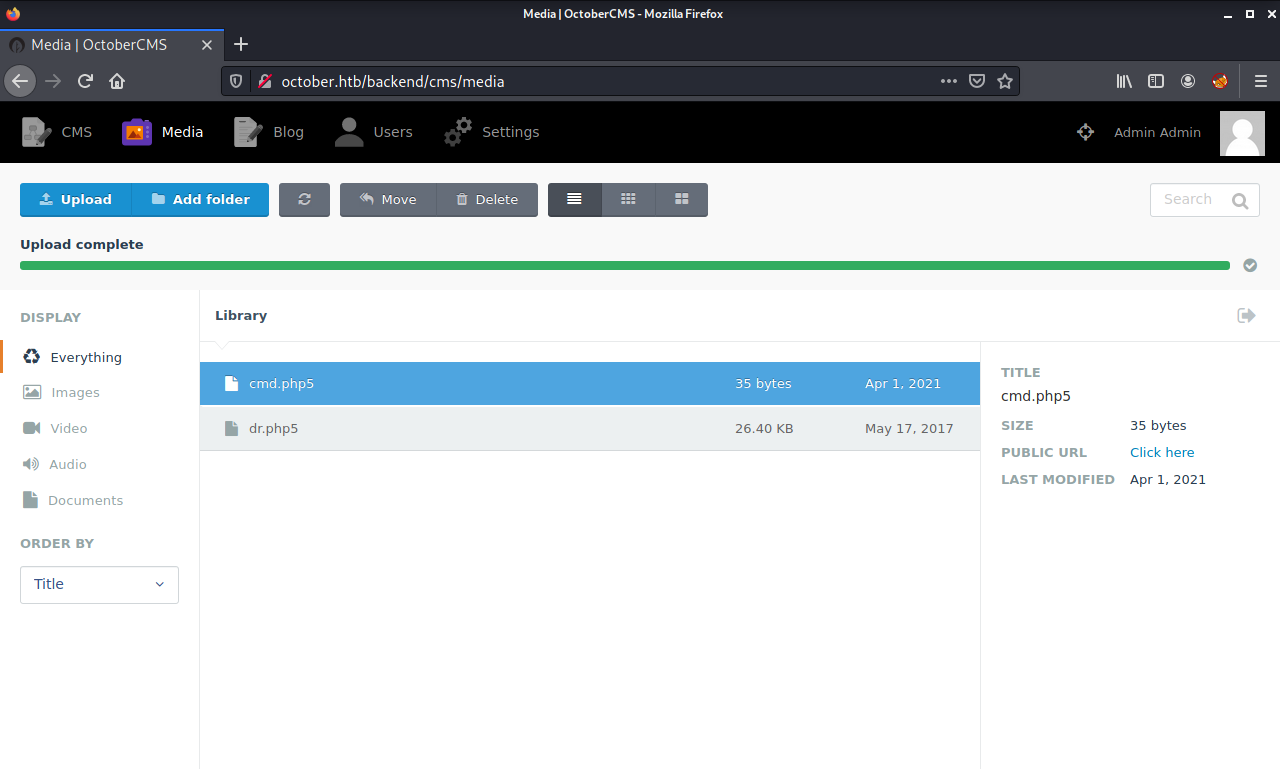Switch media view to grid layout
This screenshot has height=769, width=1280.
click(628, 199)
